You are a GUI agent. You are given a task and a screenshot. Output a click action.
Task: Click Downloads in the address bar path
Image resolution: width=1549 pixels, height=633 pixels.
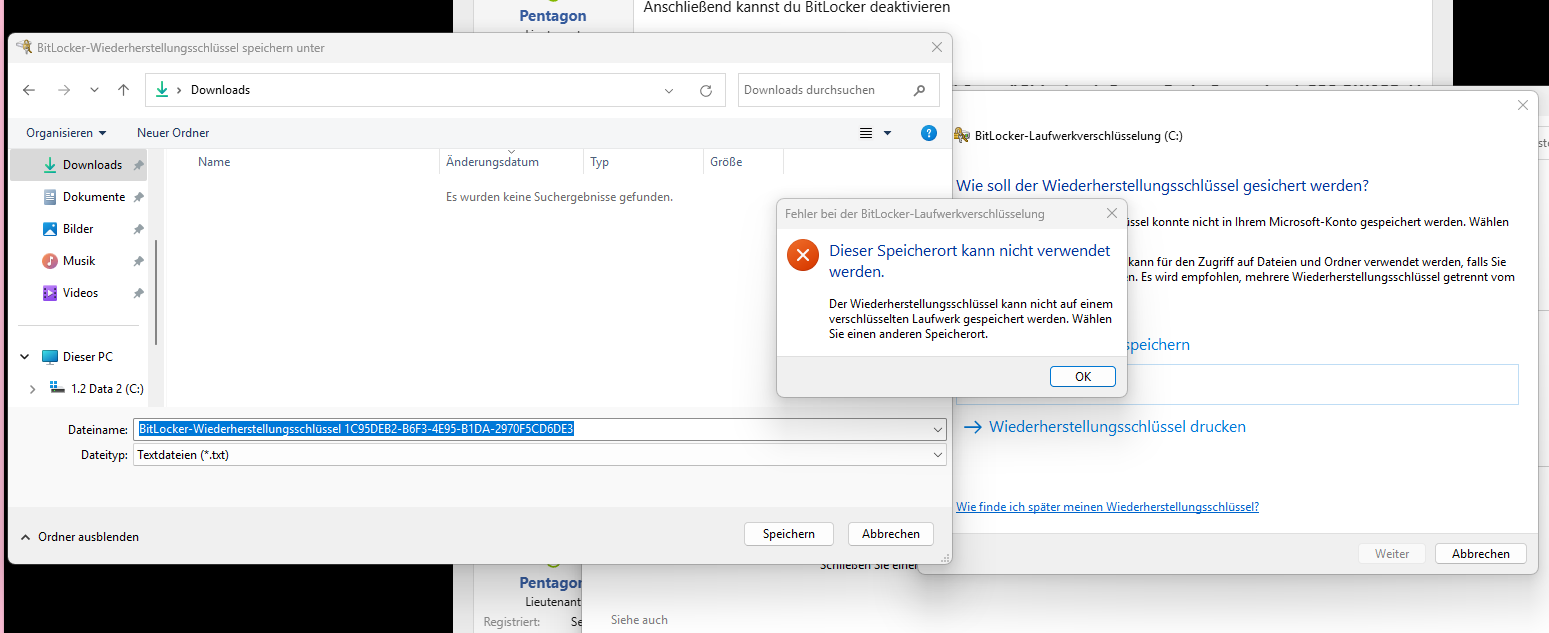(220, 90)
